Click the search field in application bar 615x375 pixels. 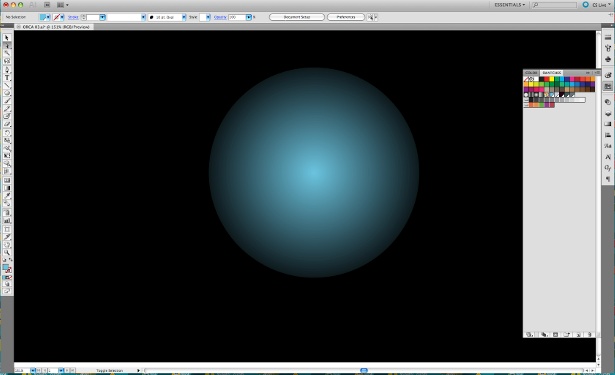(x=554, y=5)
